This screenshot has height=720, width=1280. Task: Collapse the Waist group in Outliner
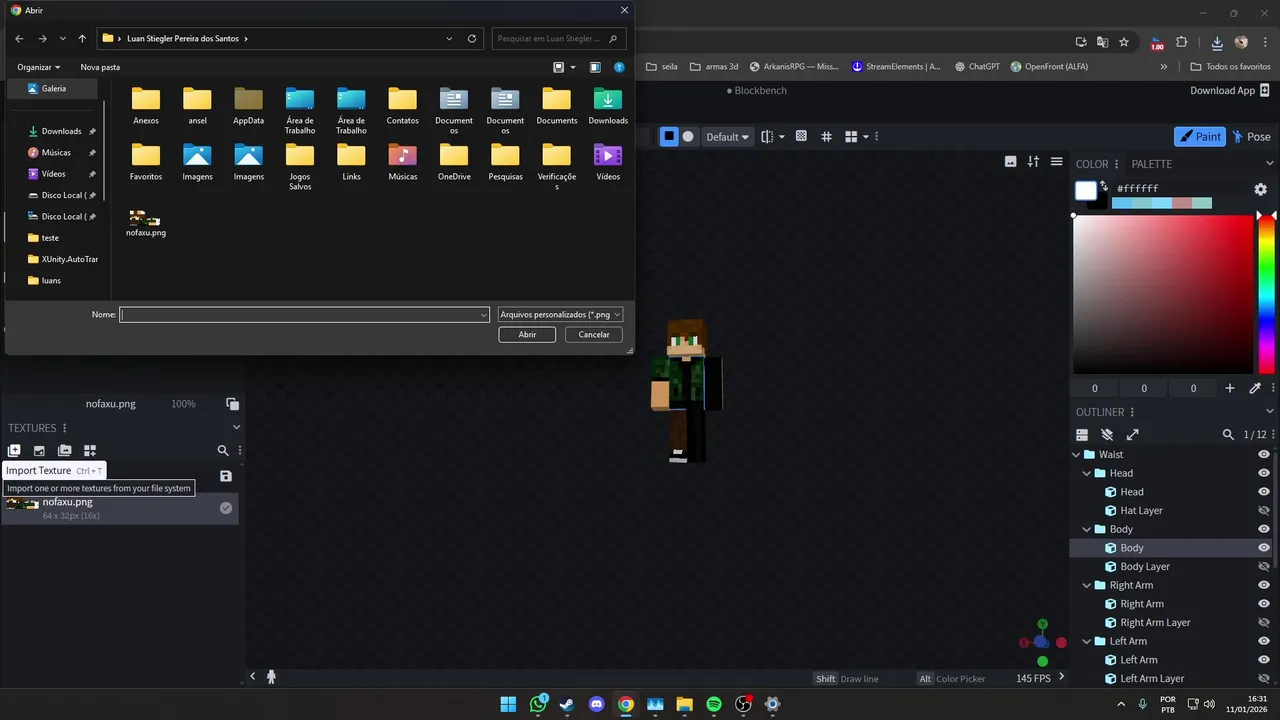(x=1076, y=454)
